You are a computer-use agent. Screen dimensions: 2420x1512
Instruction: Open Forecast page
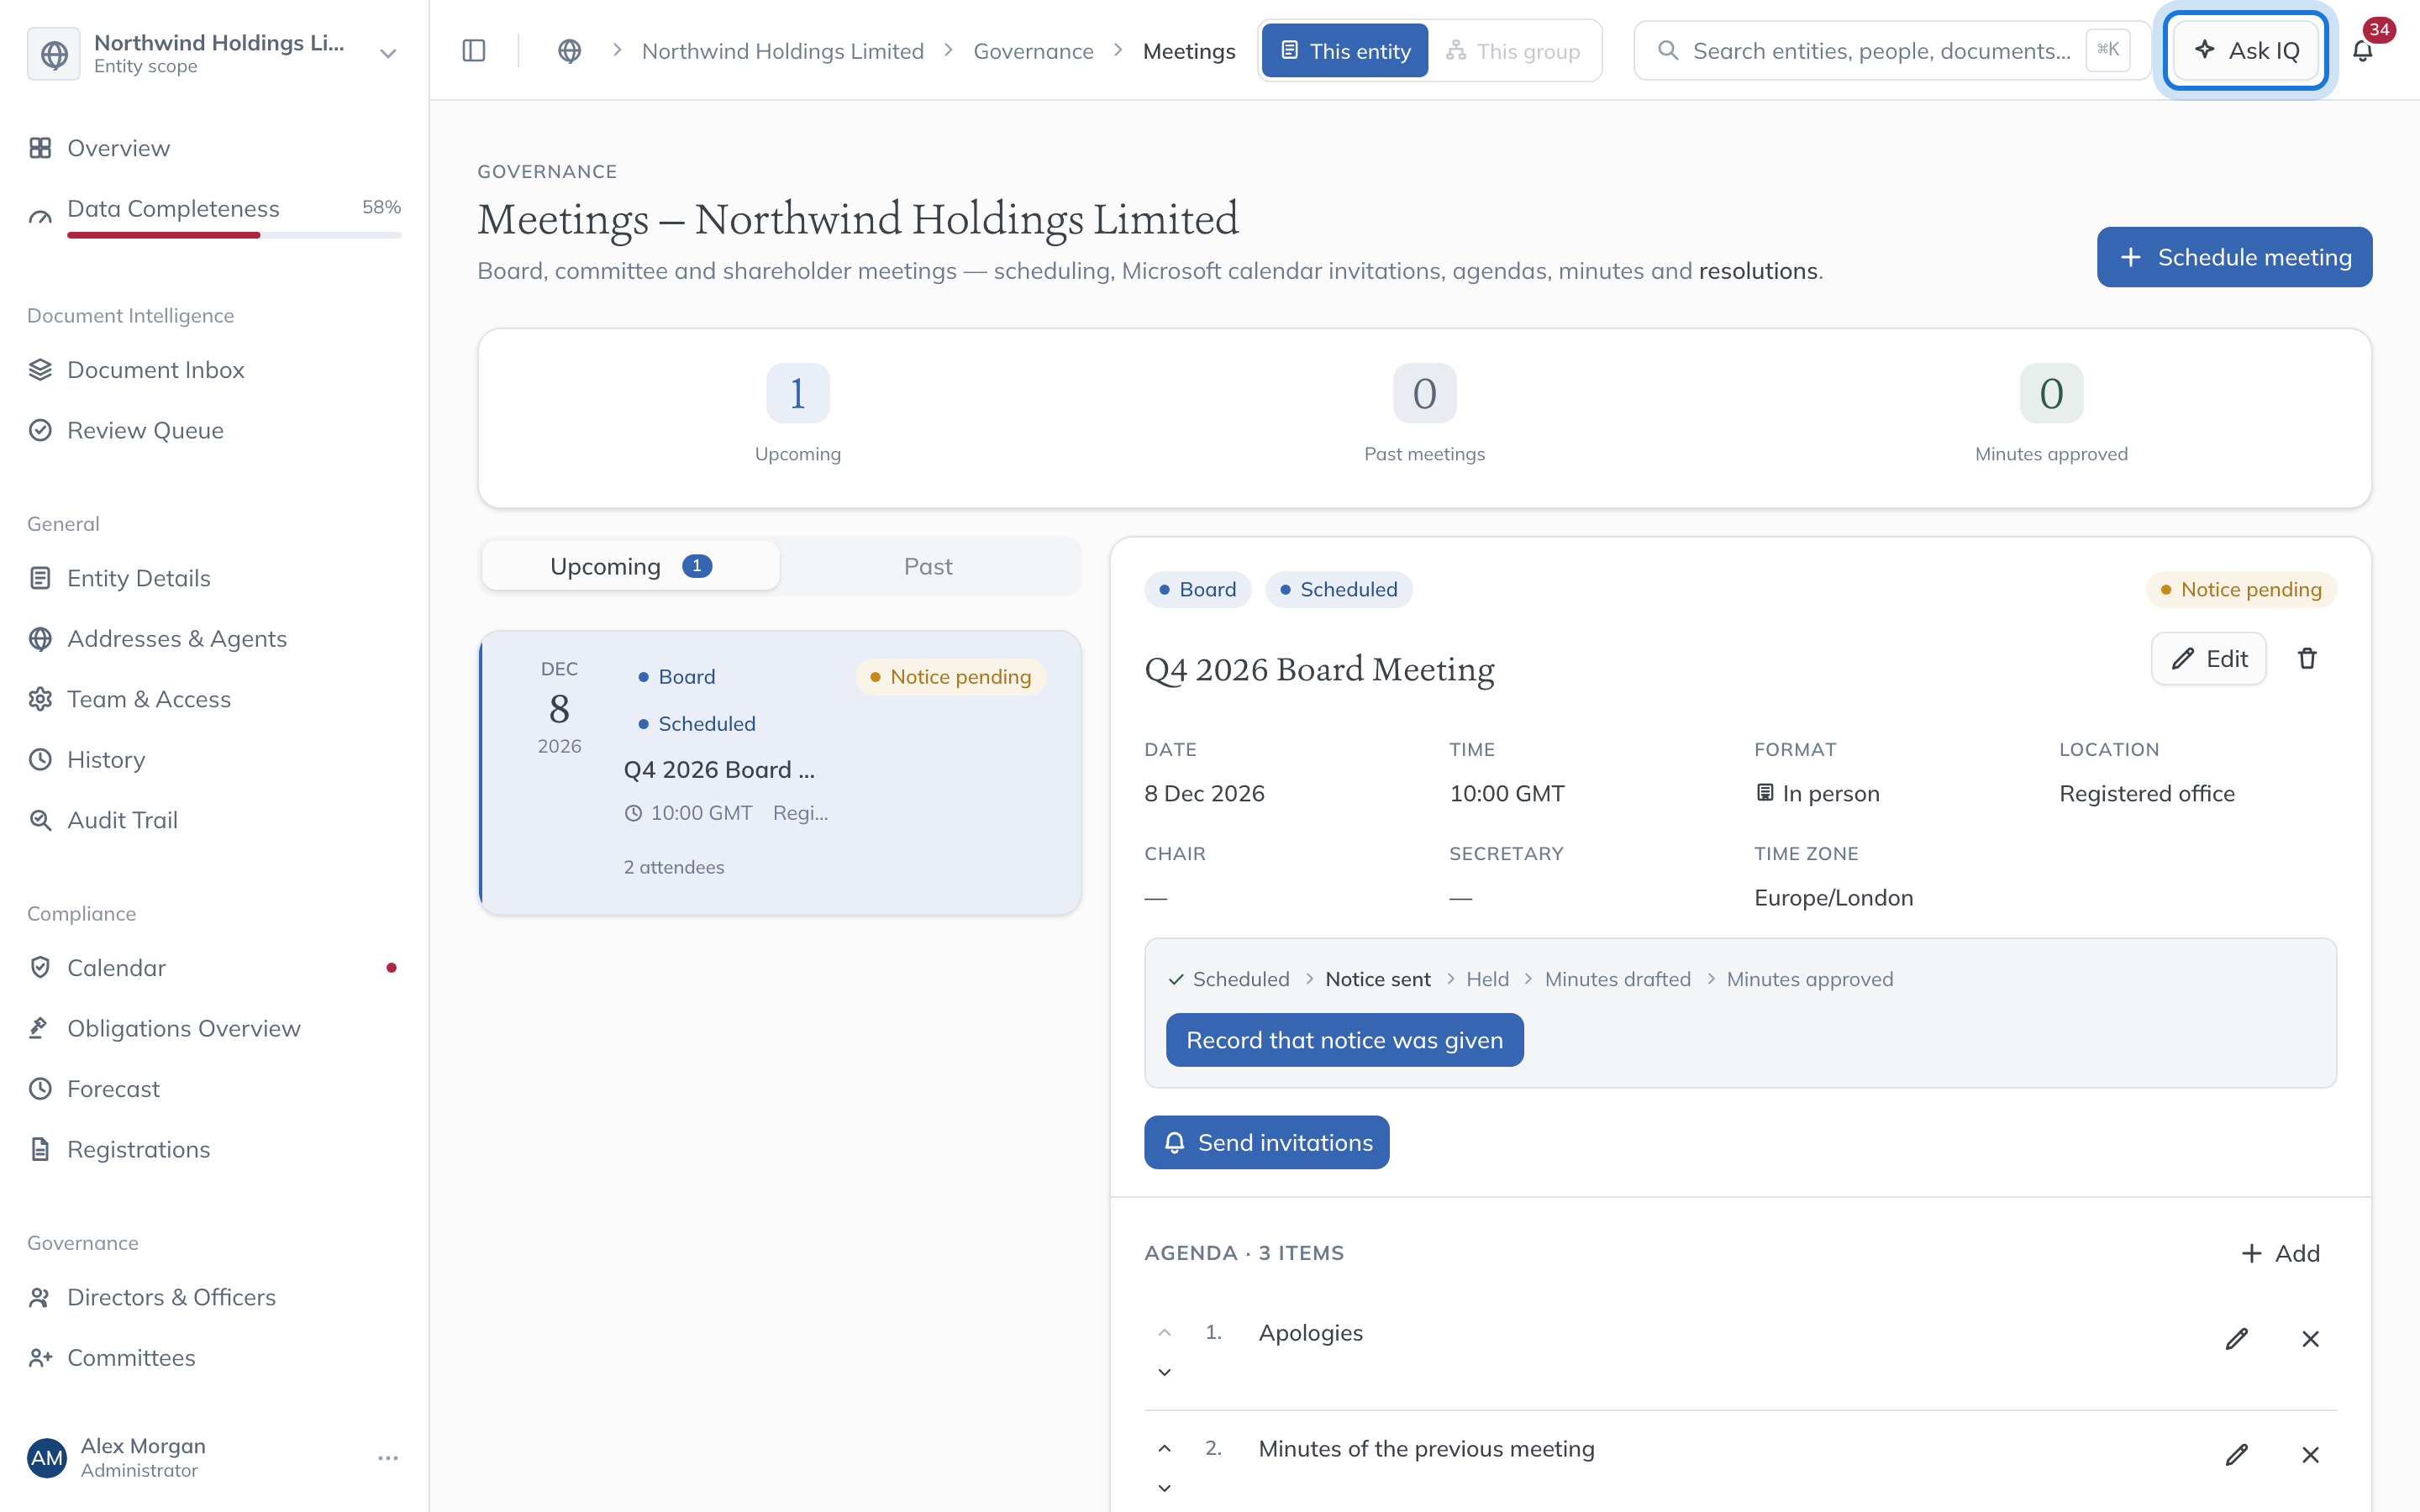tap(214, 1089)
